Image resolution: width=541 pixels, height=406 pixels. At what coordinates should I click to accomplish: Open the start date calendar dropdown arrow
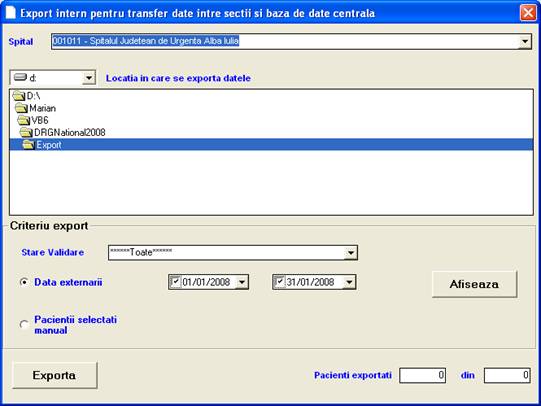[242, 282]
